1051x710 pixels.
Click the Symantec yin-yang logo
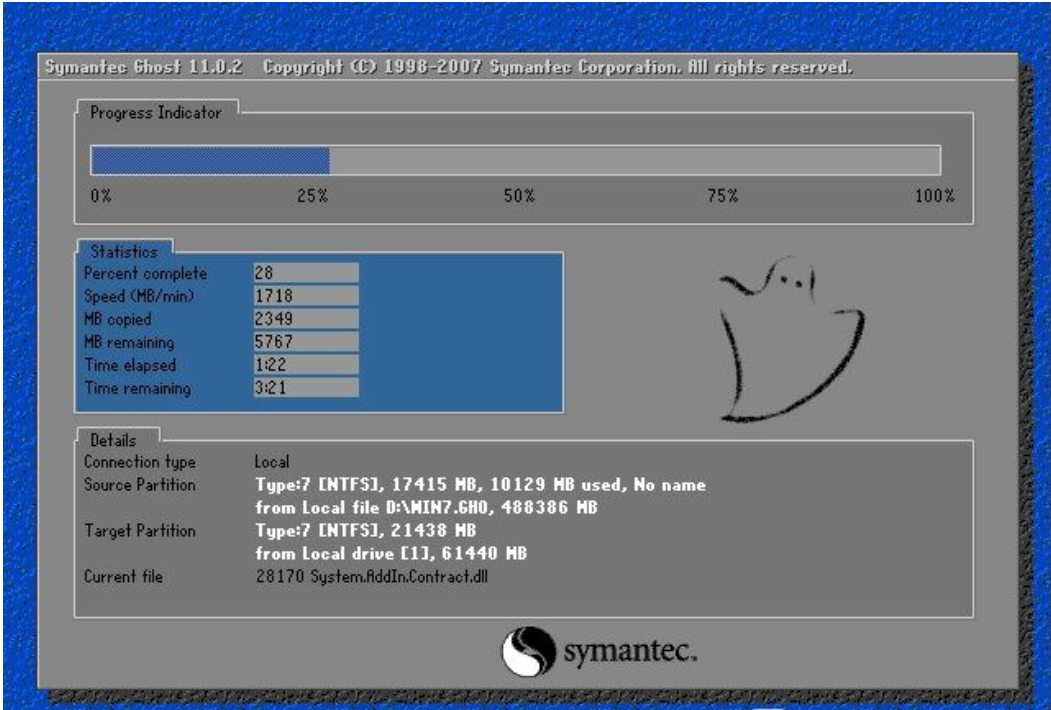pyautogui.click(x=528, y=651)
